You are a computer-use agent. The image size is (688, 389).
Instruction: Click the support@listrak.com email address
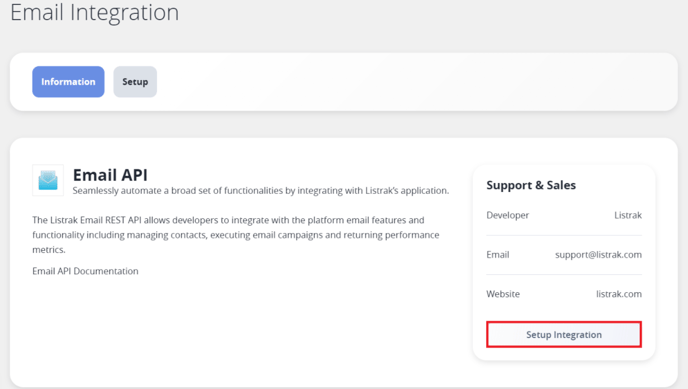coord(598,255)
